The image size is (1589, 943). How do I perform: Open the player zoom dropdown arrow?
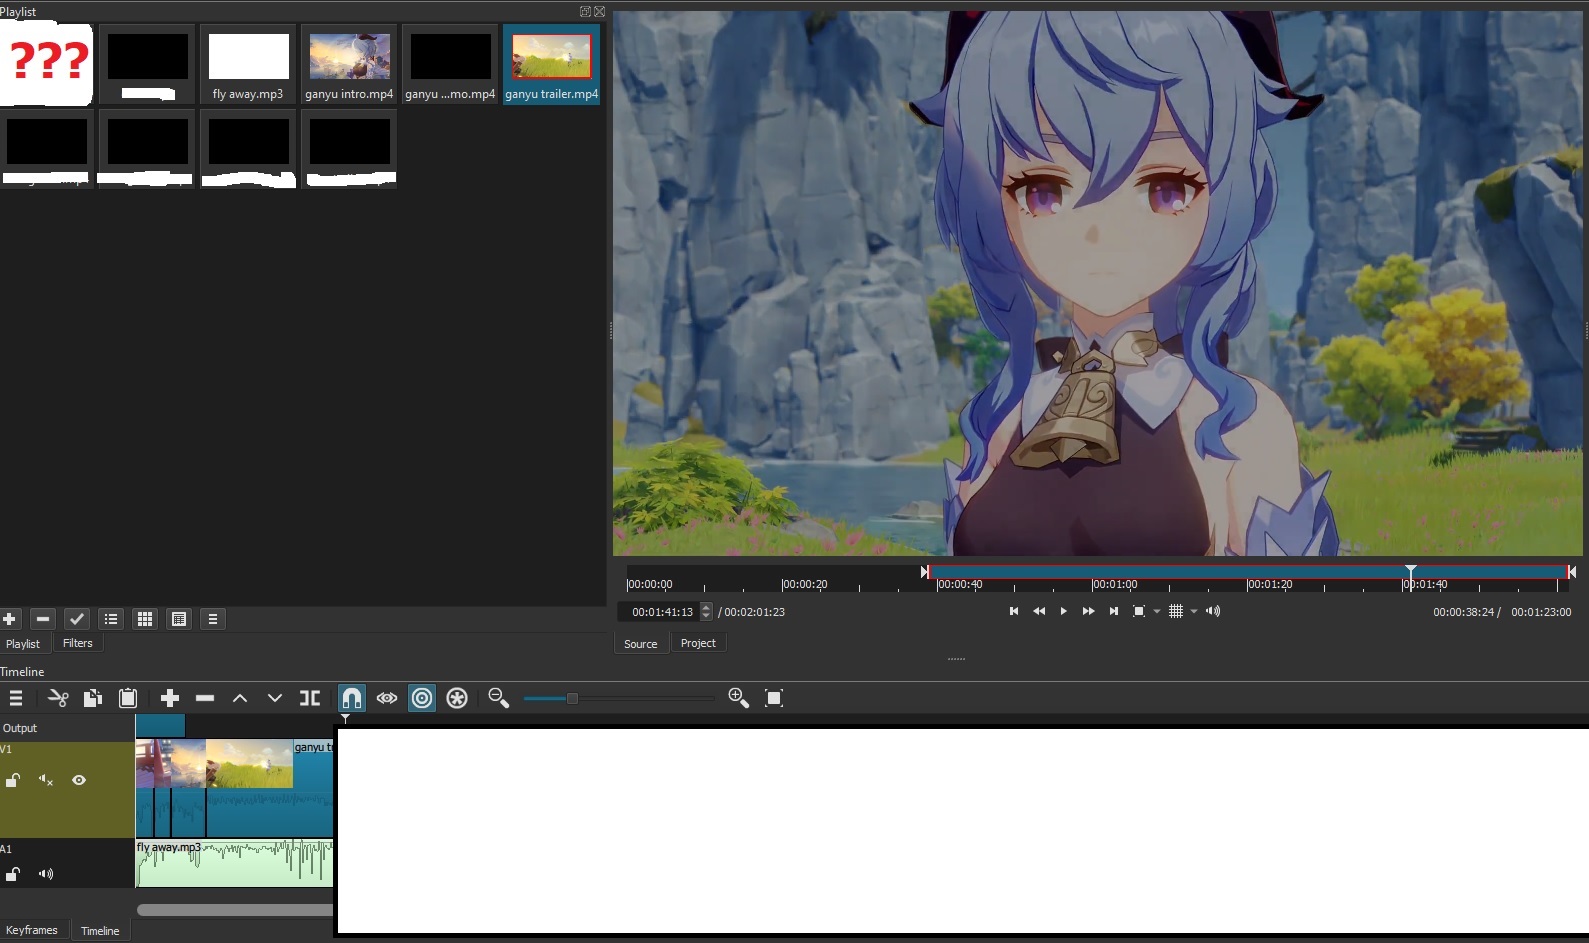(1157, 611)
